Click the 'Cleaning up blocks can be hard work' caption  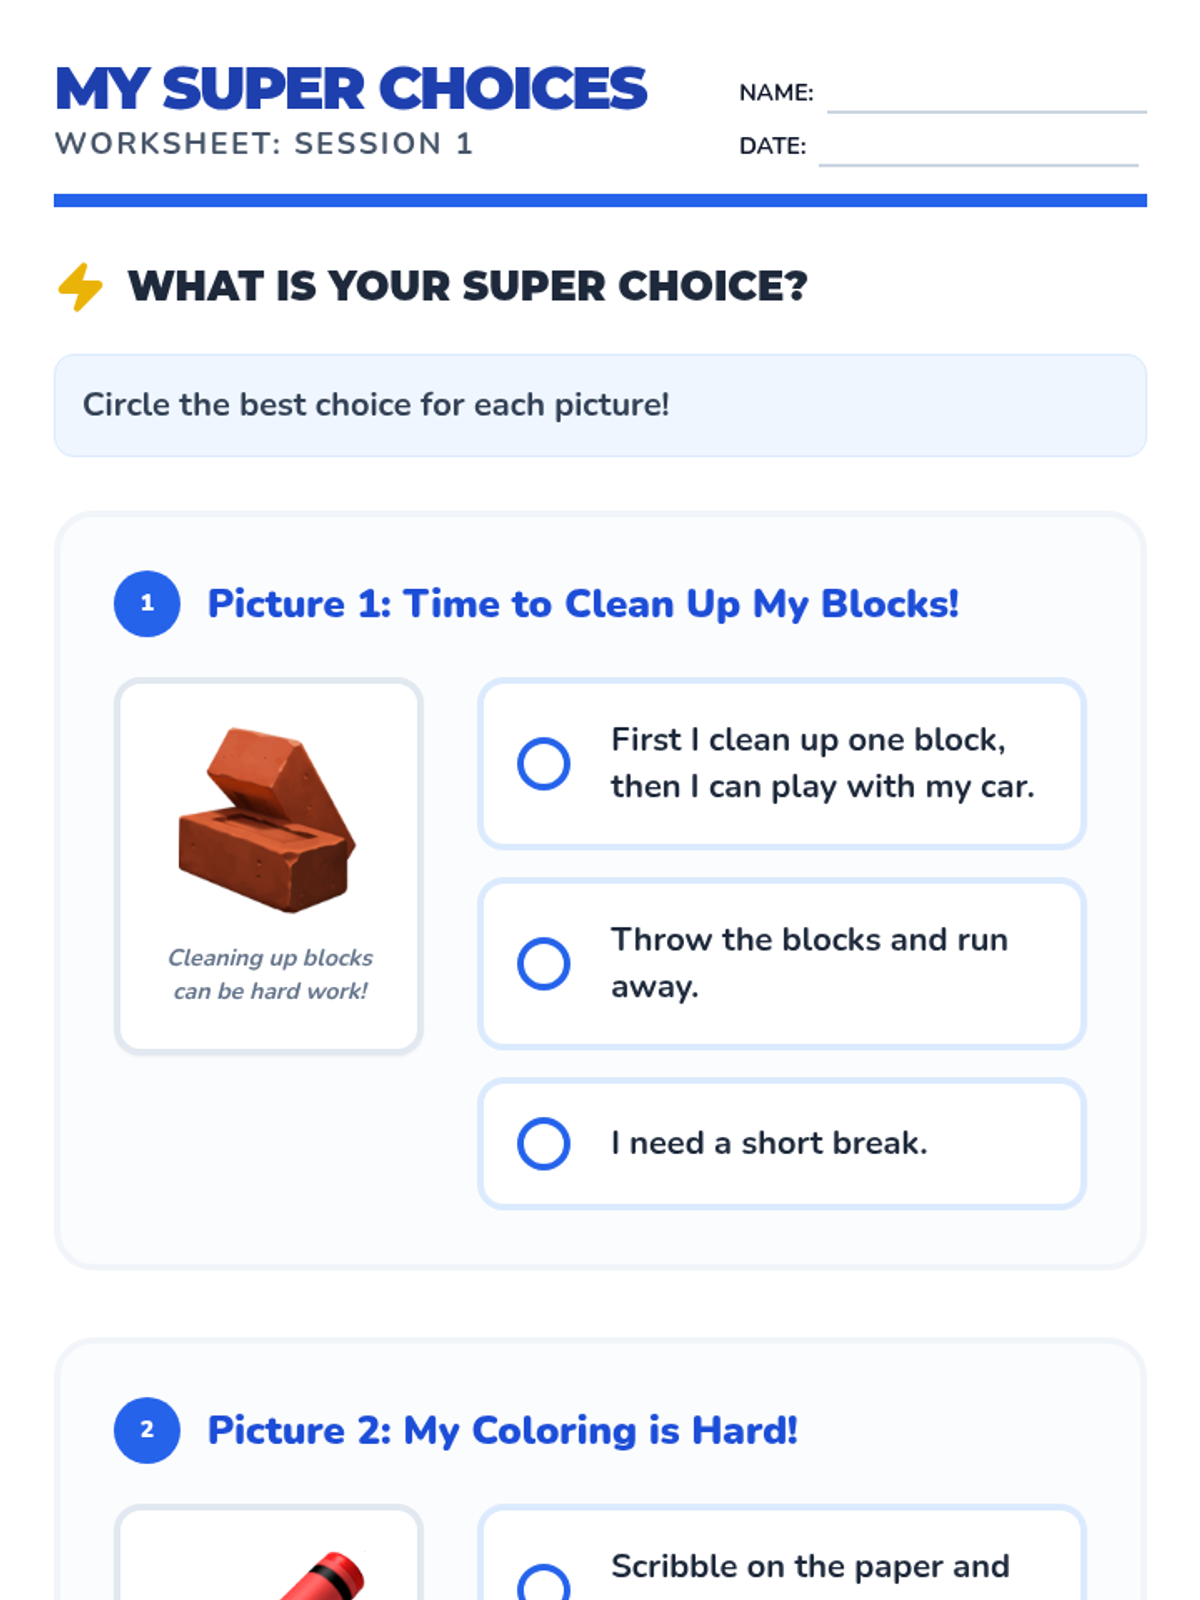click(x=270, y=974)
